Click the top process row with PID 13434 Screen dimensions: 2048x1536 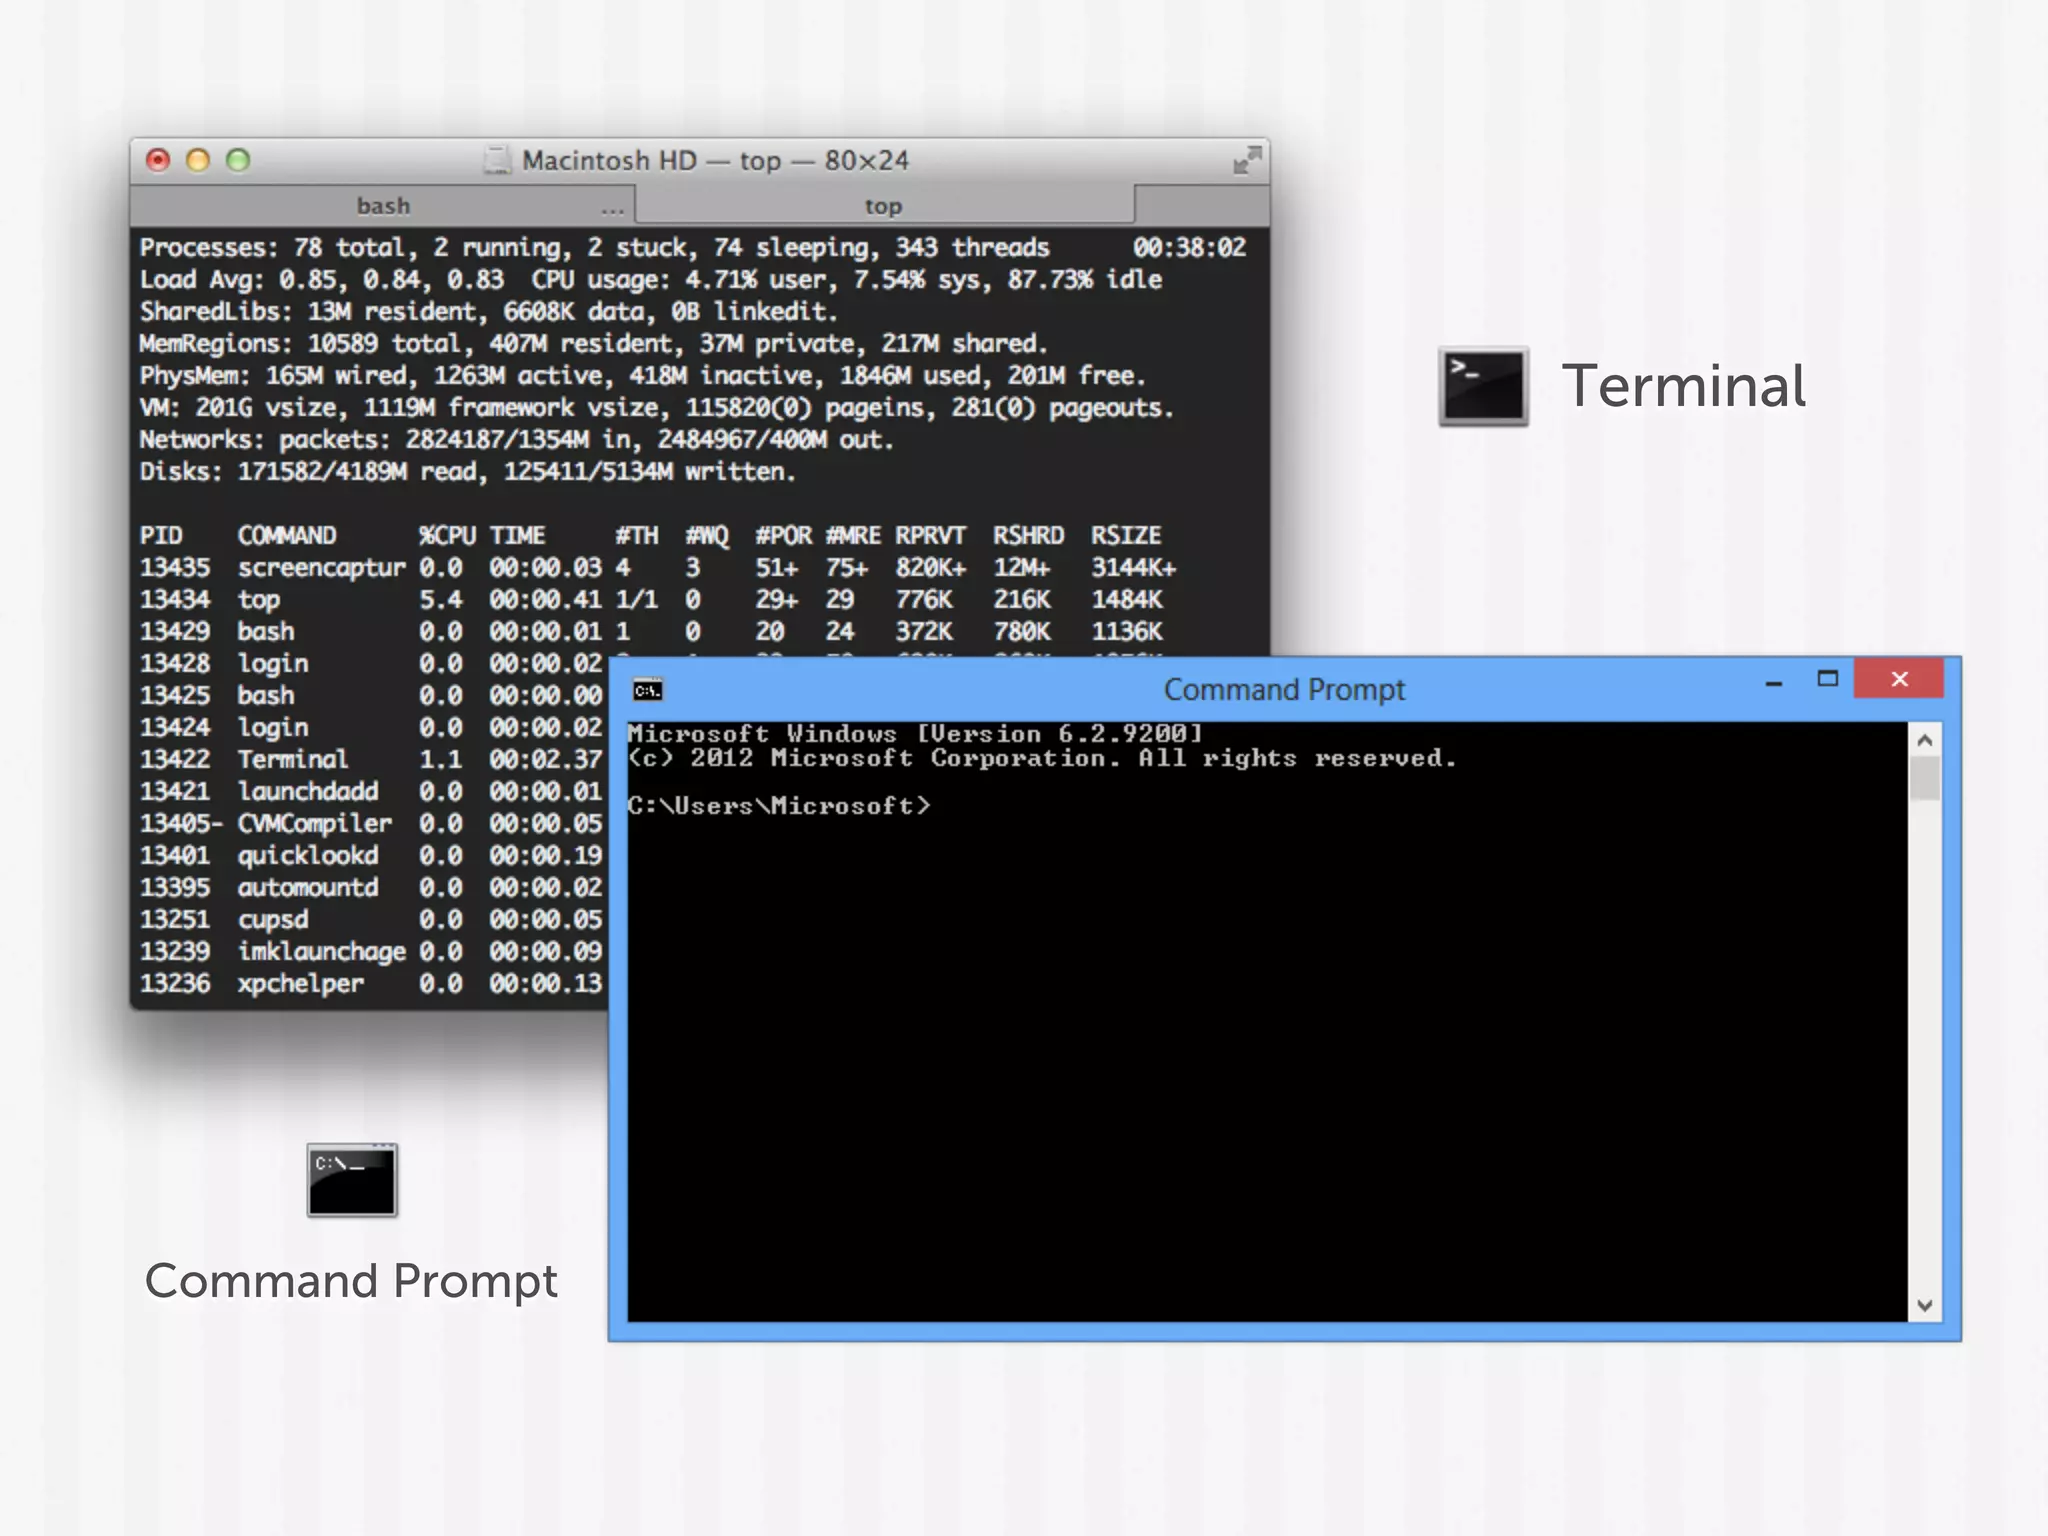tap(652, 600)
